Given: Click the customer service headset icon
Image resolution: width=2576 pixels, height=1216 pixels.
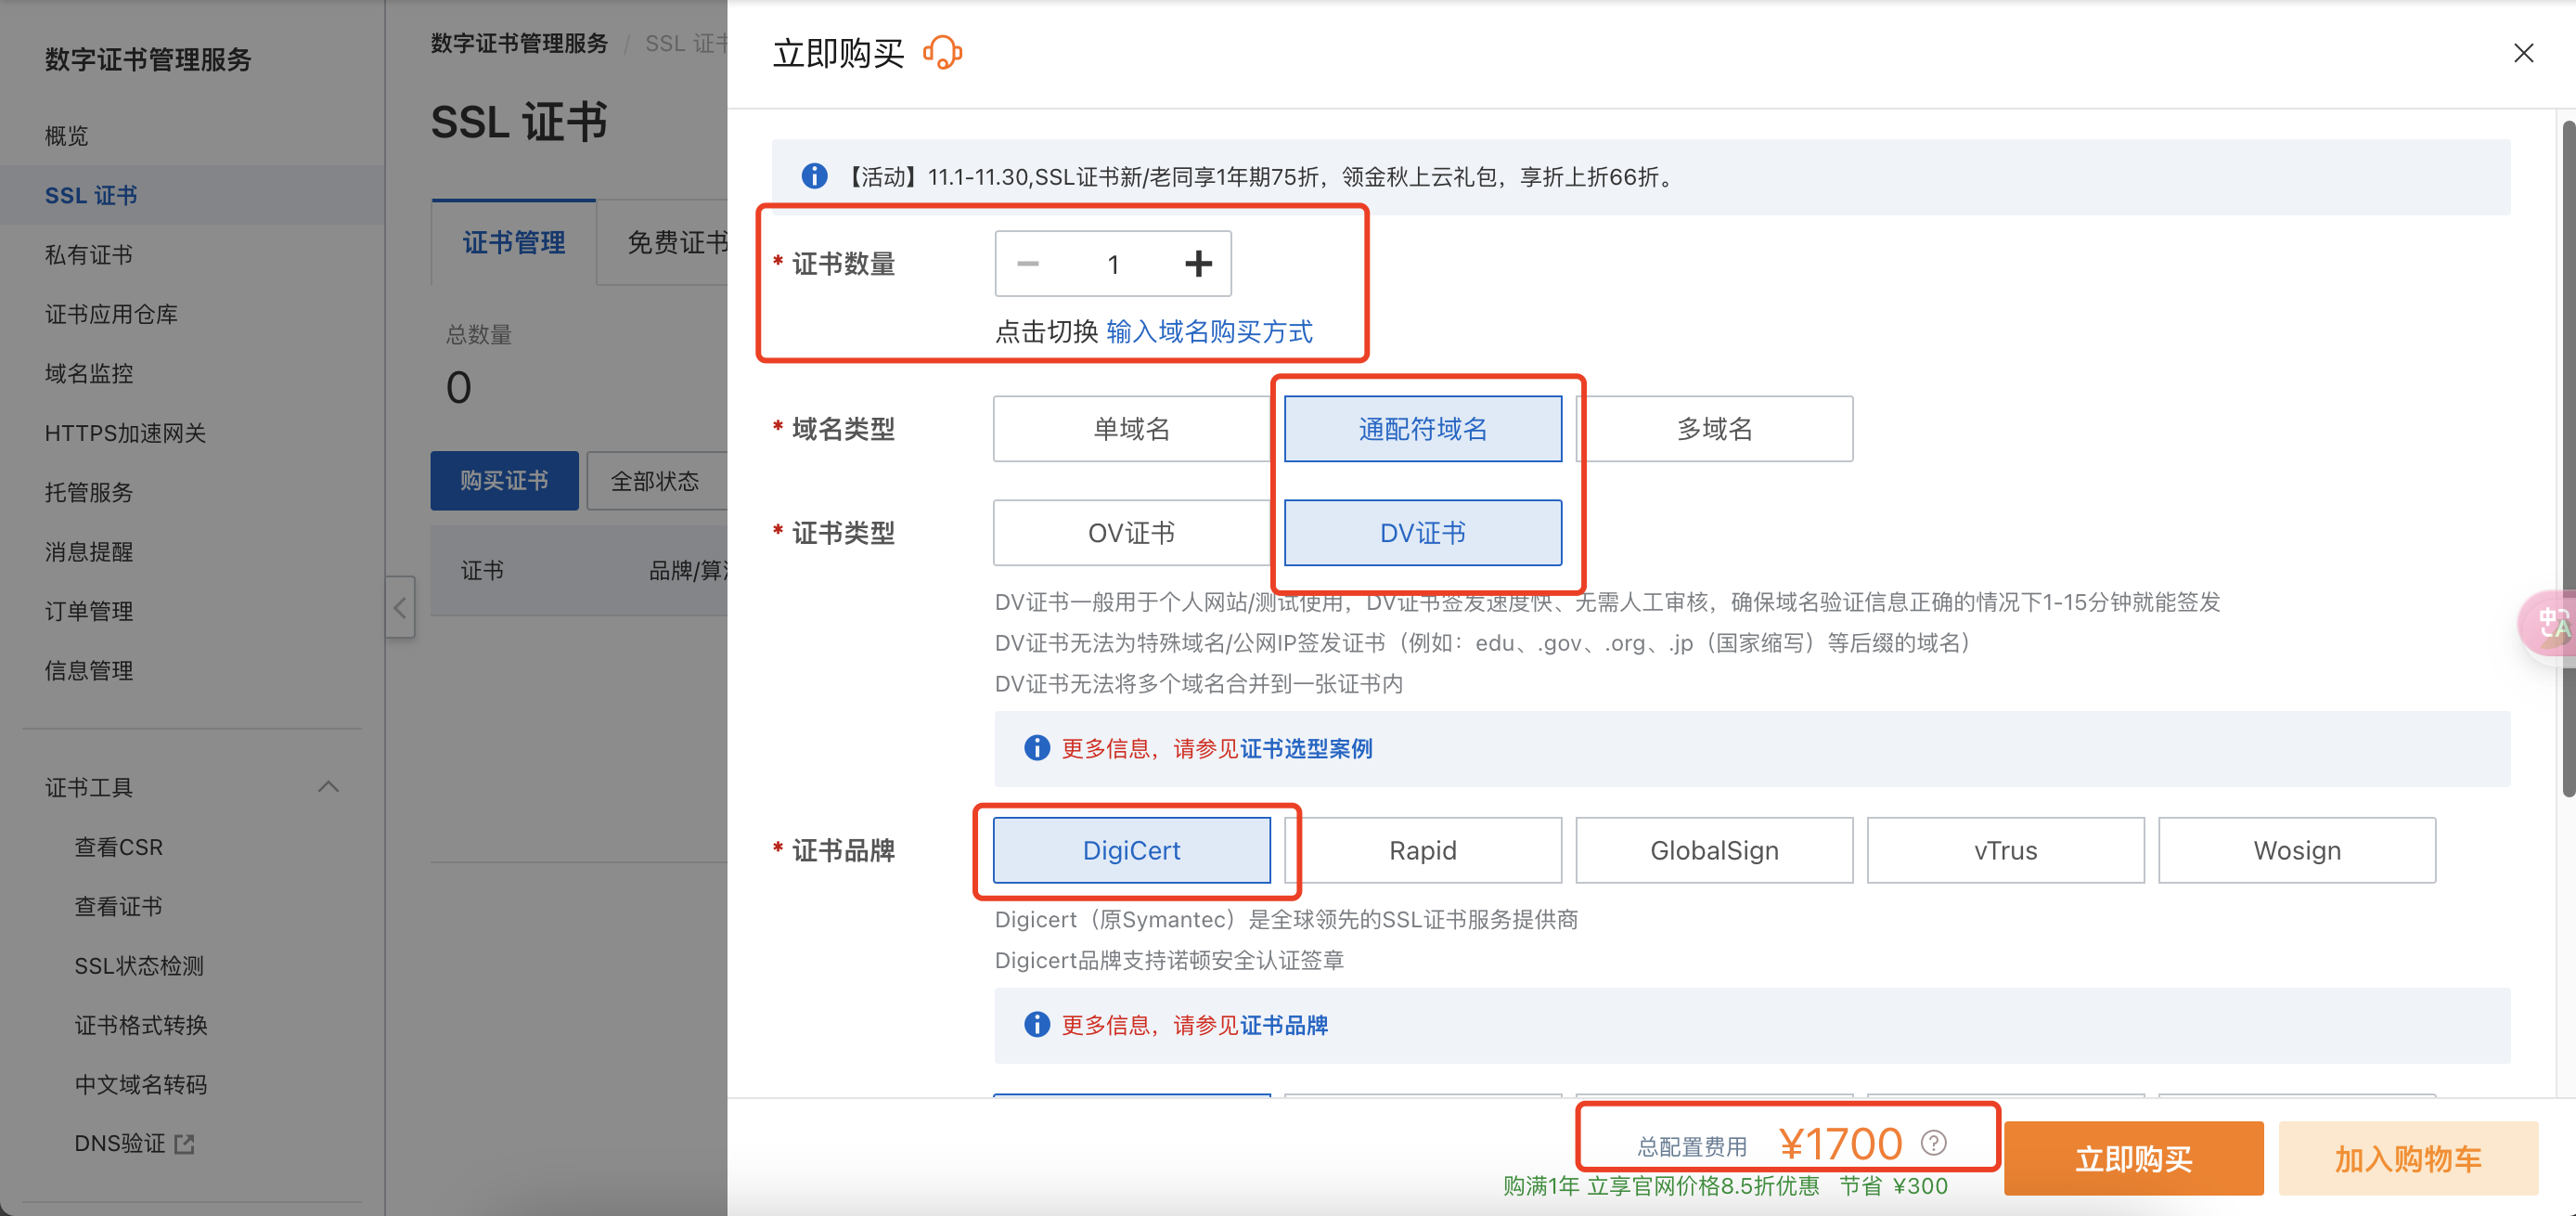Looking at the screenshot, I should pos(942,52).
